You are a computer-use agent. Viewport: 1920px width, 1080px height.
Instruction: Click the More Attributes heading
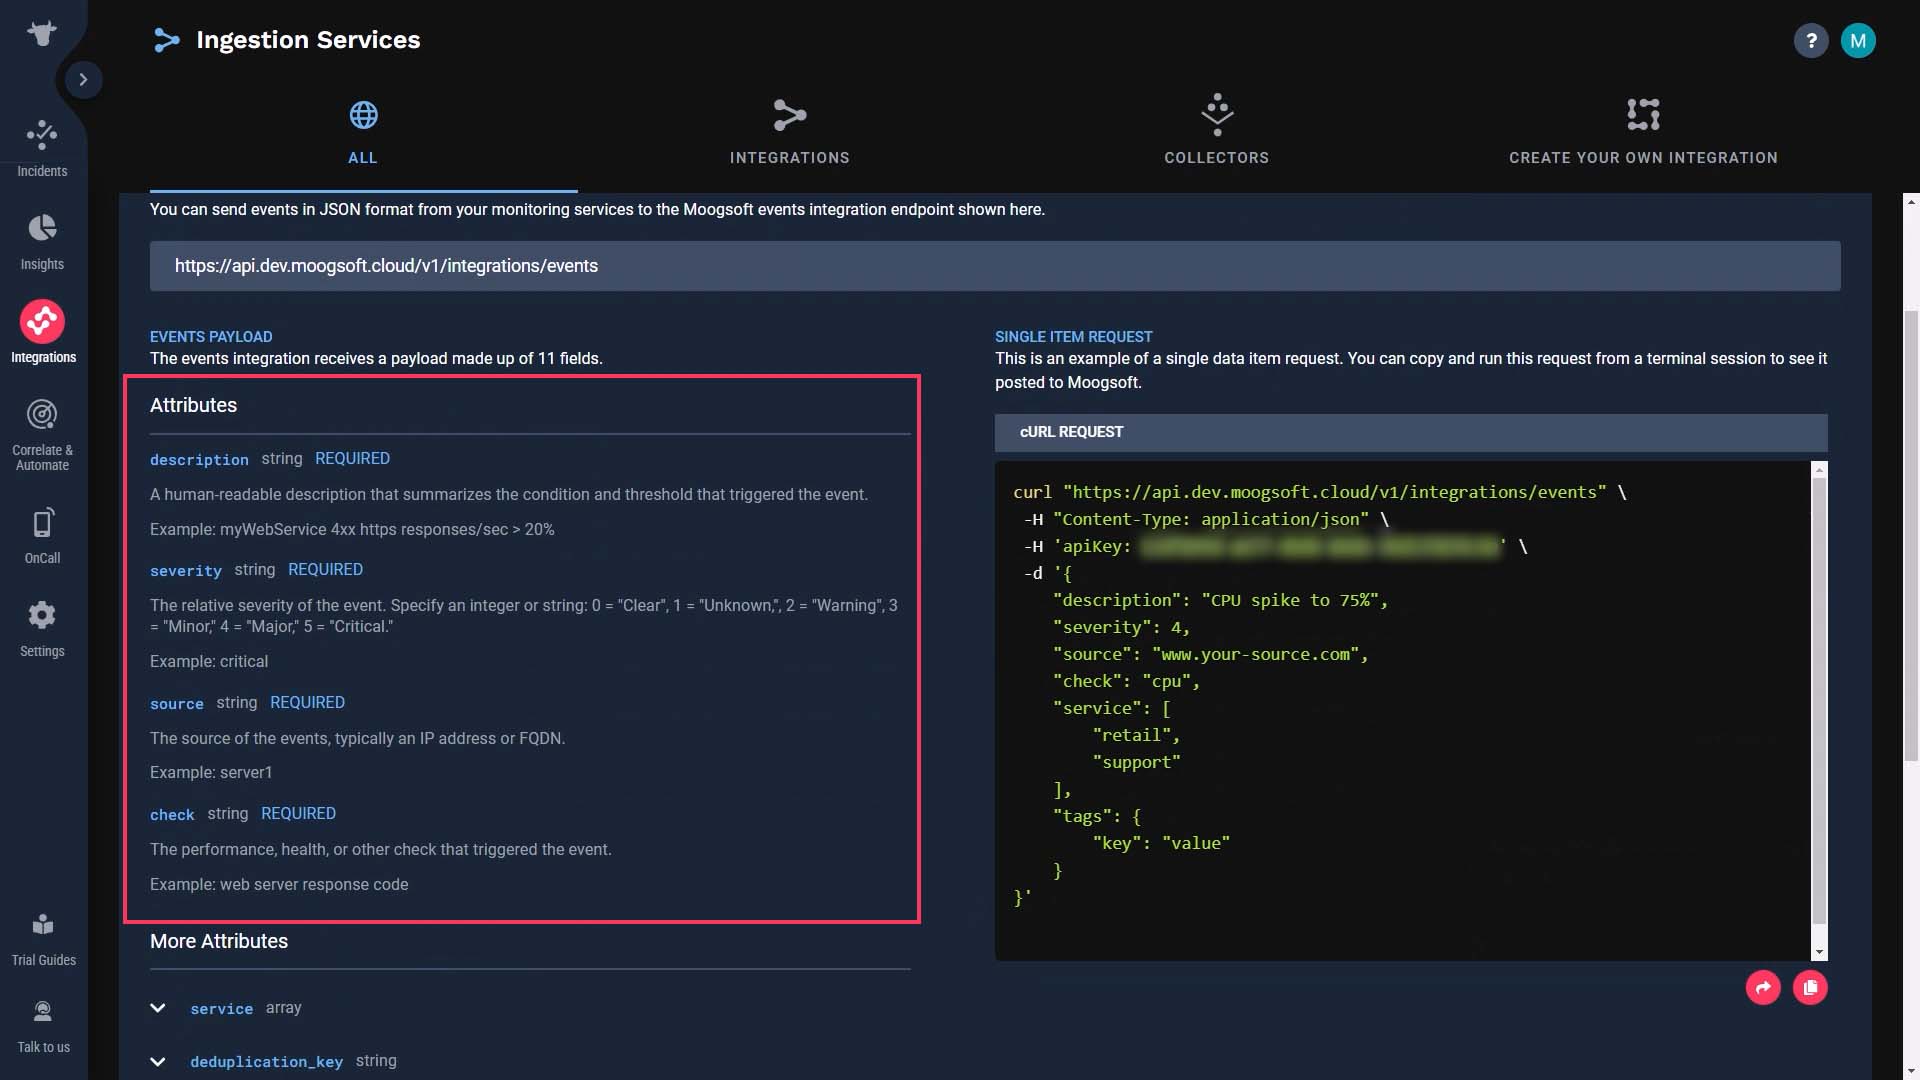219,941
